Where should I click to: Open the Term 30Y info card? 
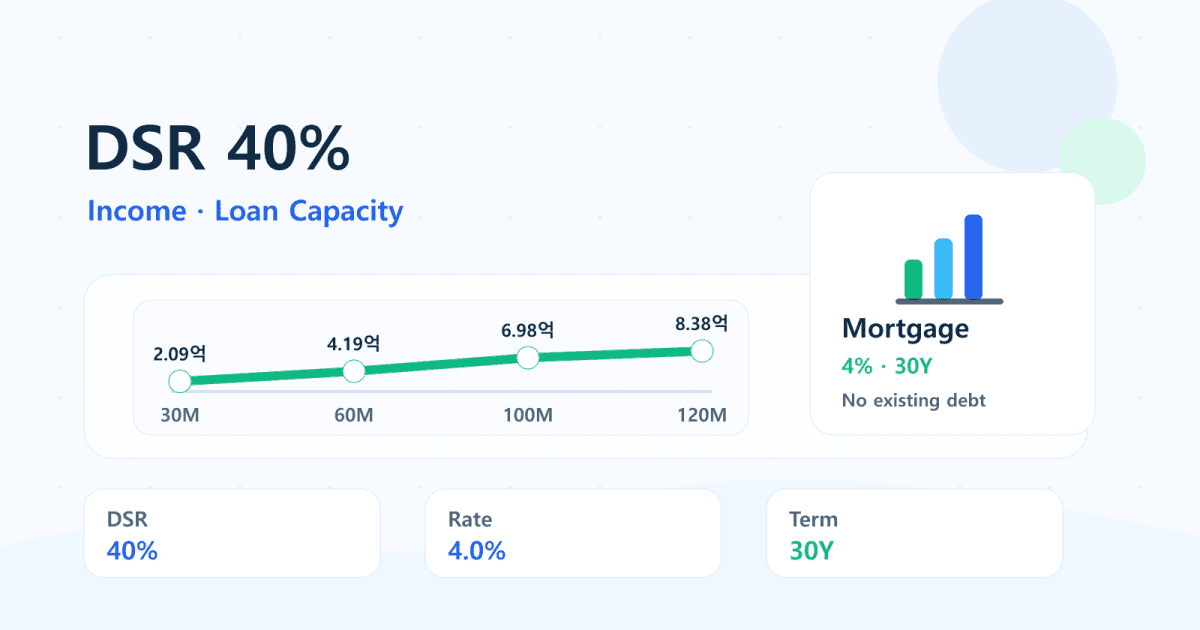(x=914, y=533)
